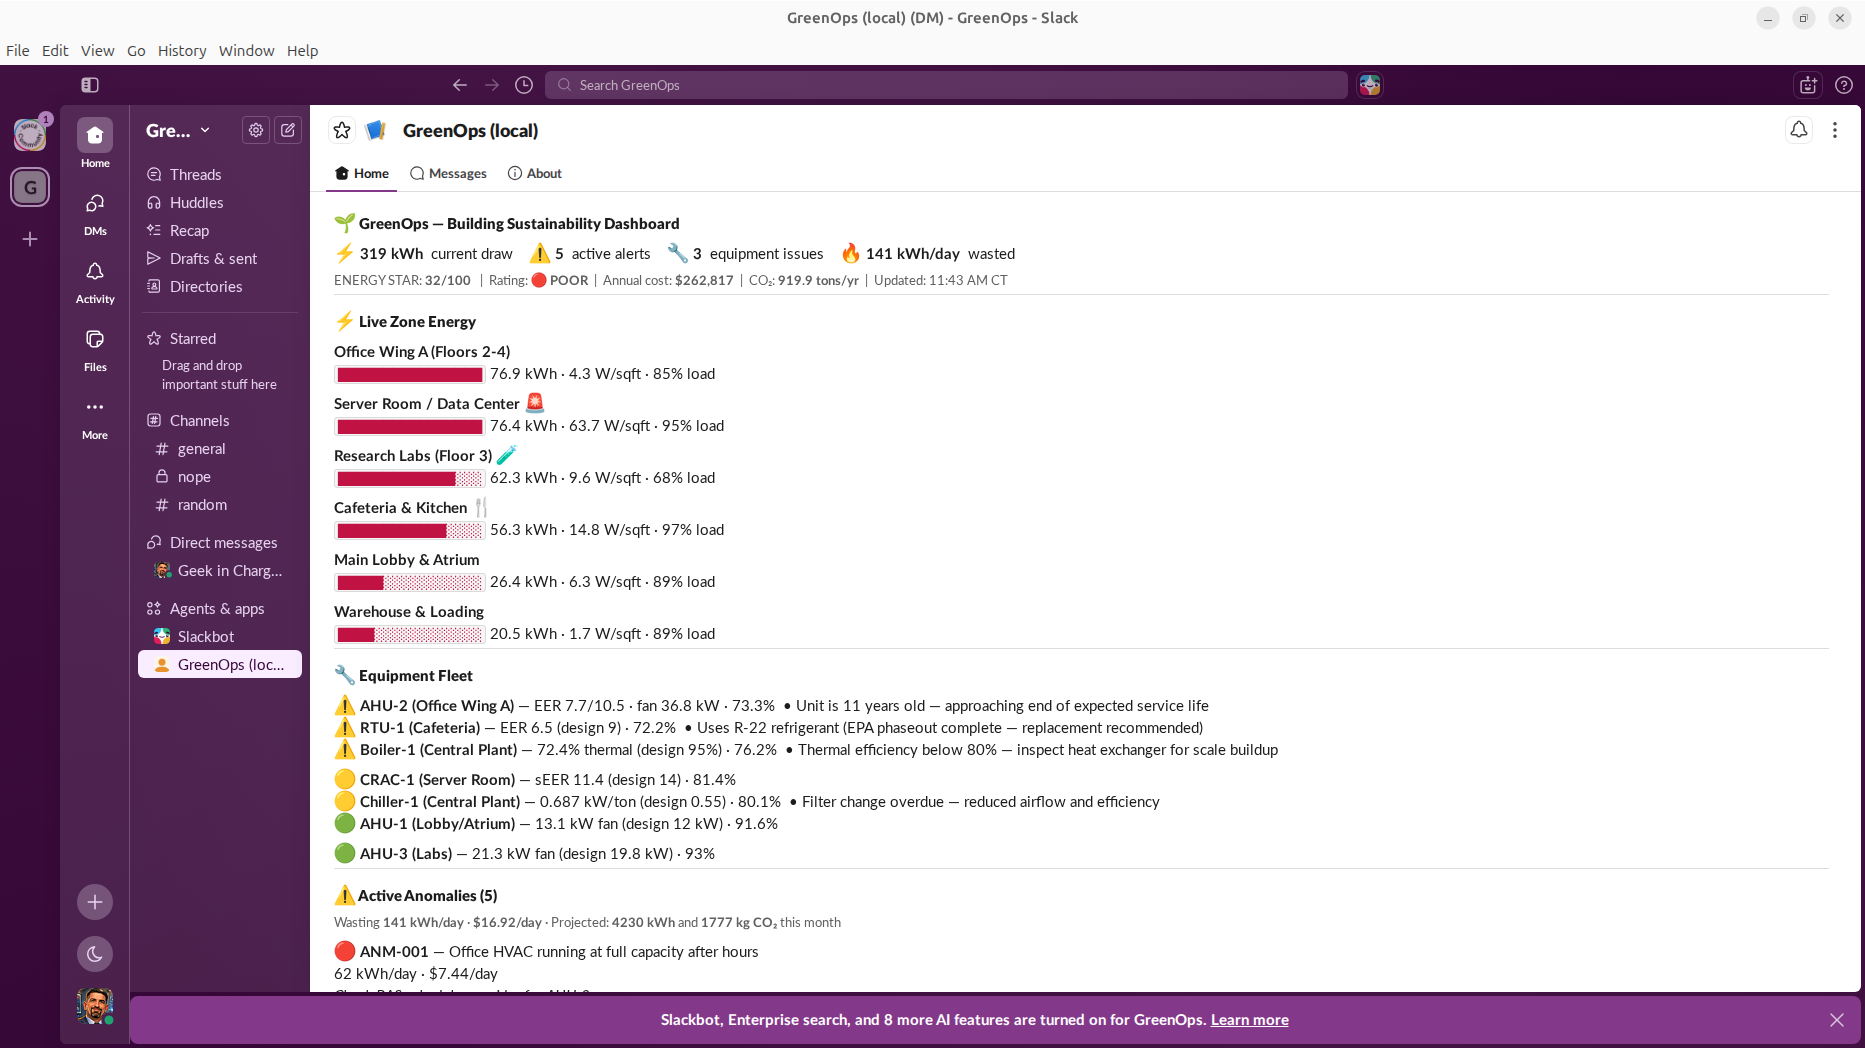Click the Learn more link in banner

(x=1250, y=1020)
